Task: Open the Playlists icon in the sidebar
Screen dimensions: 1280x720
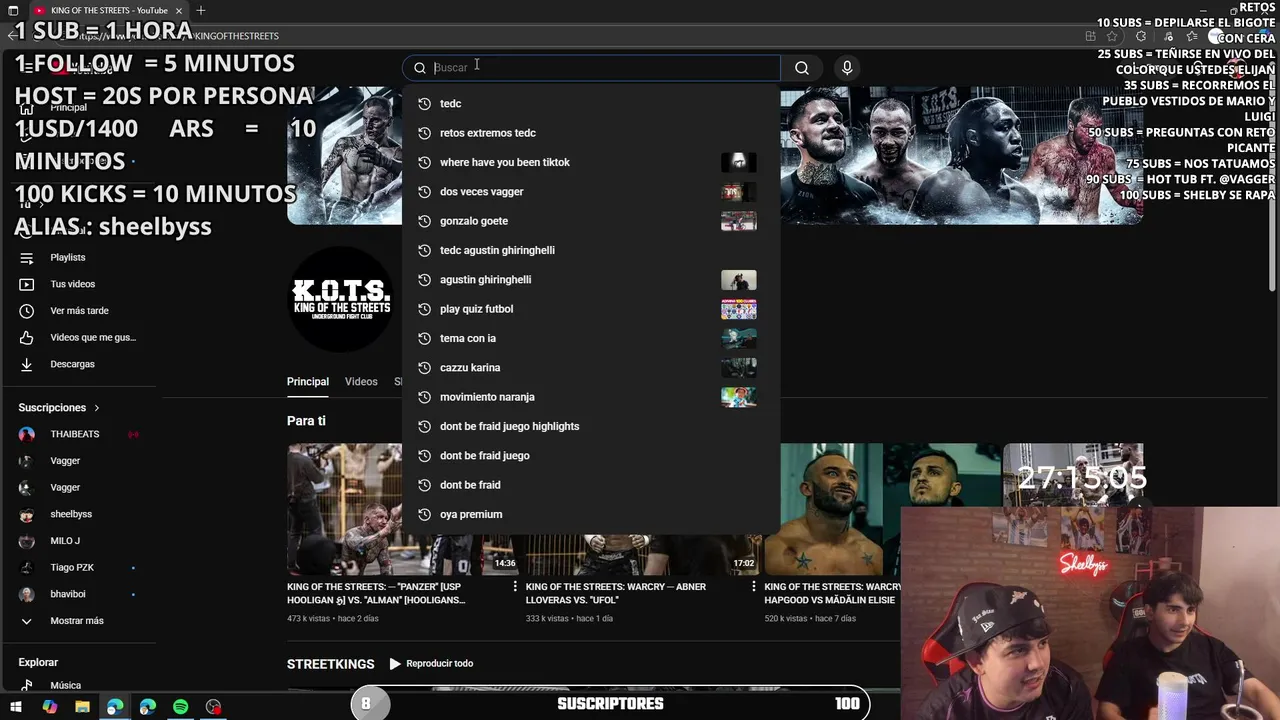Action: coord(27,258)
